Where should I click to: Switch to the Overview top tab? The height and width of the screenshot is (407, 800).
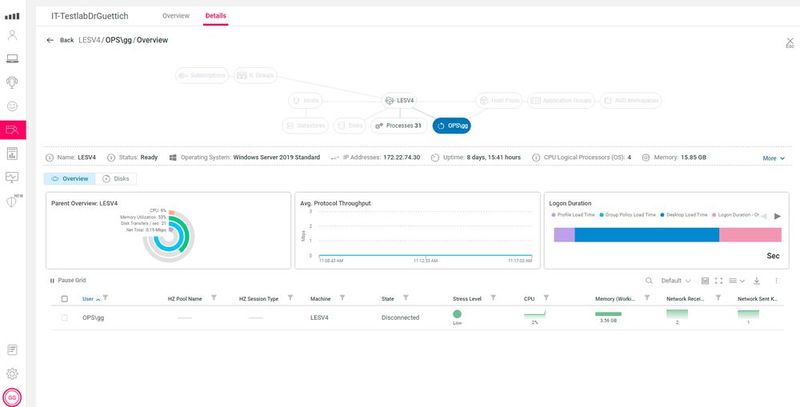click(176, 16)
